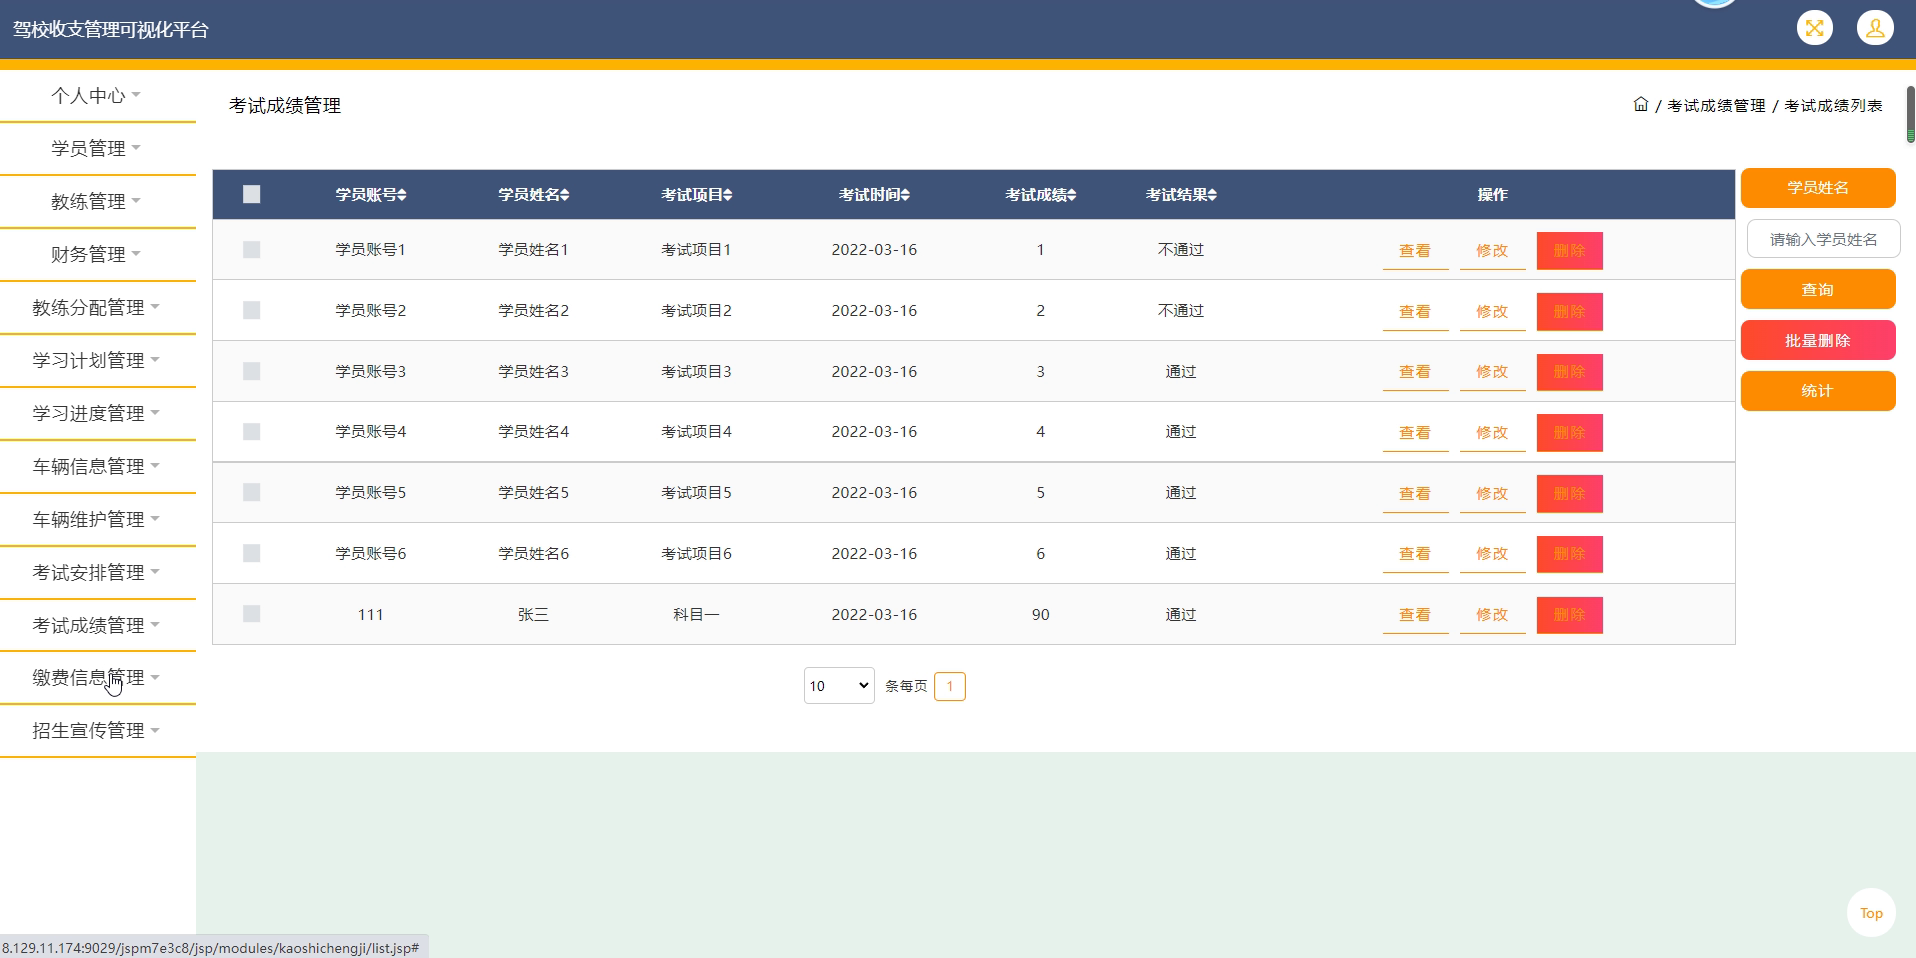Select the row for 学员账号2
This screenshot has height=958, width=1916.
click(251, 310)
